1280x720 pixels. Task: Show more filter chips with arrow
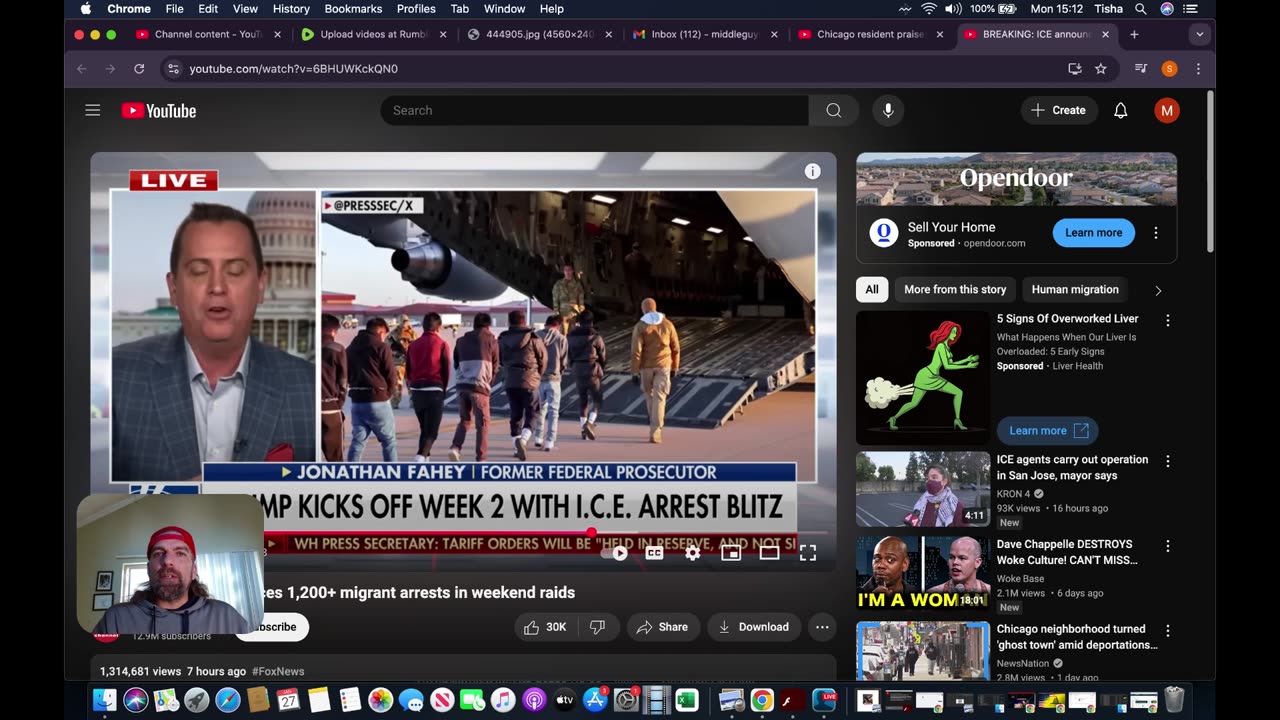tap(1158, 290)
